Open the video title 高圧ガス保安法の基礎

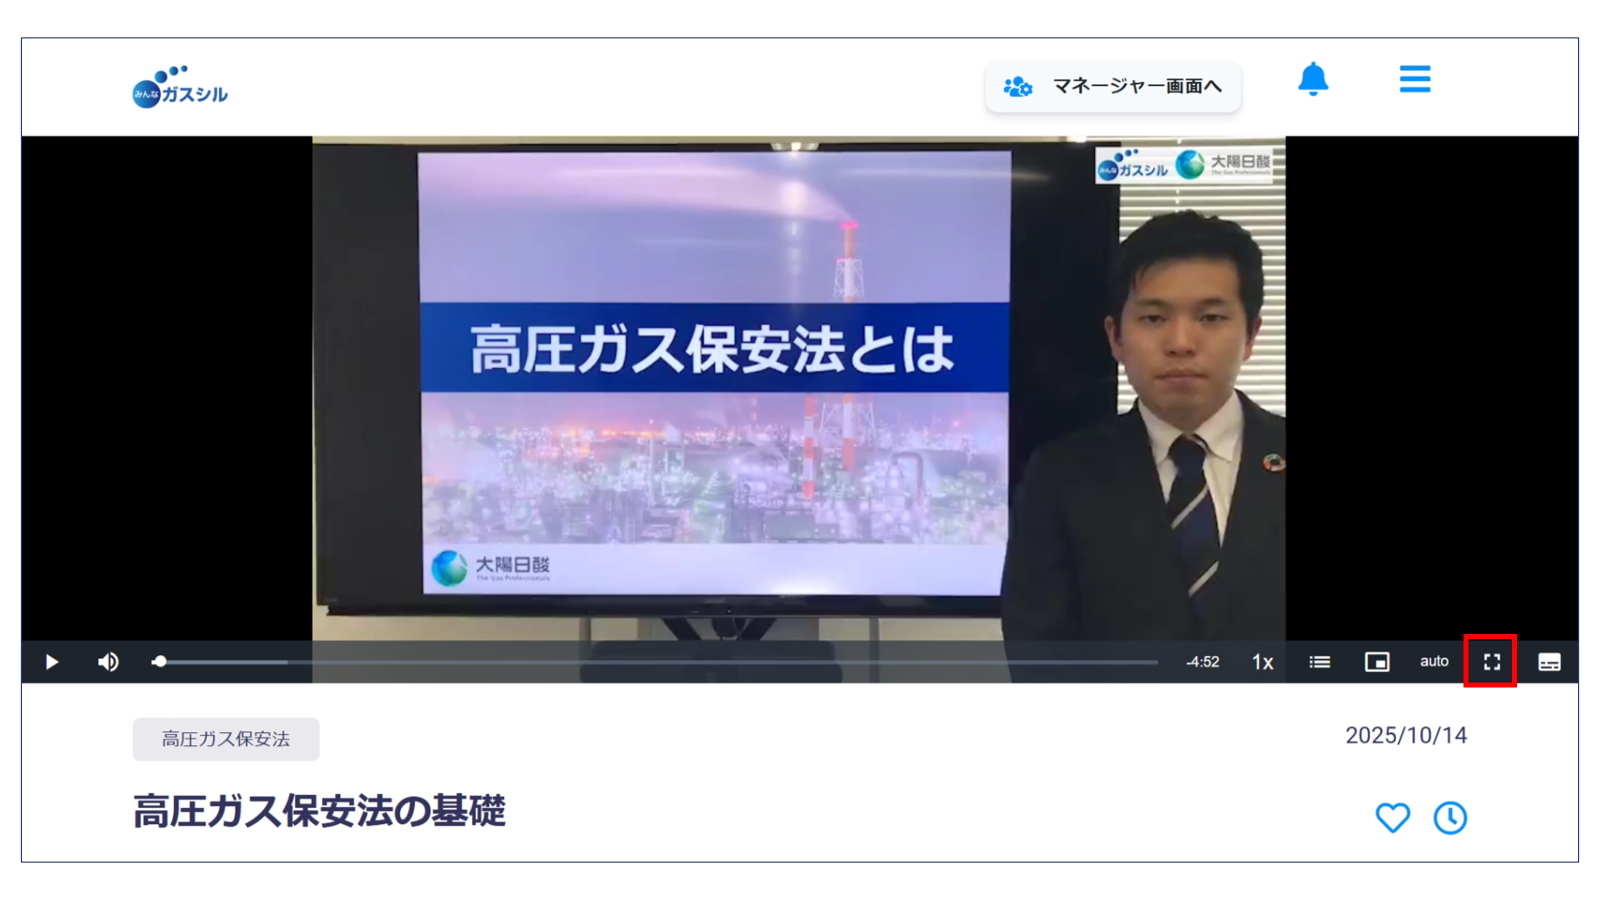[318, 813]
